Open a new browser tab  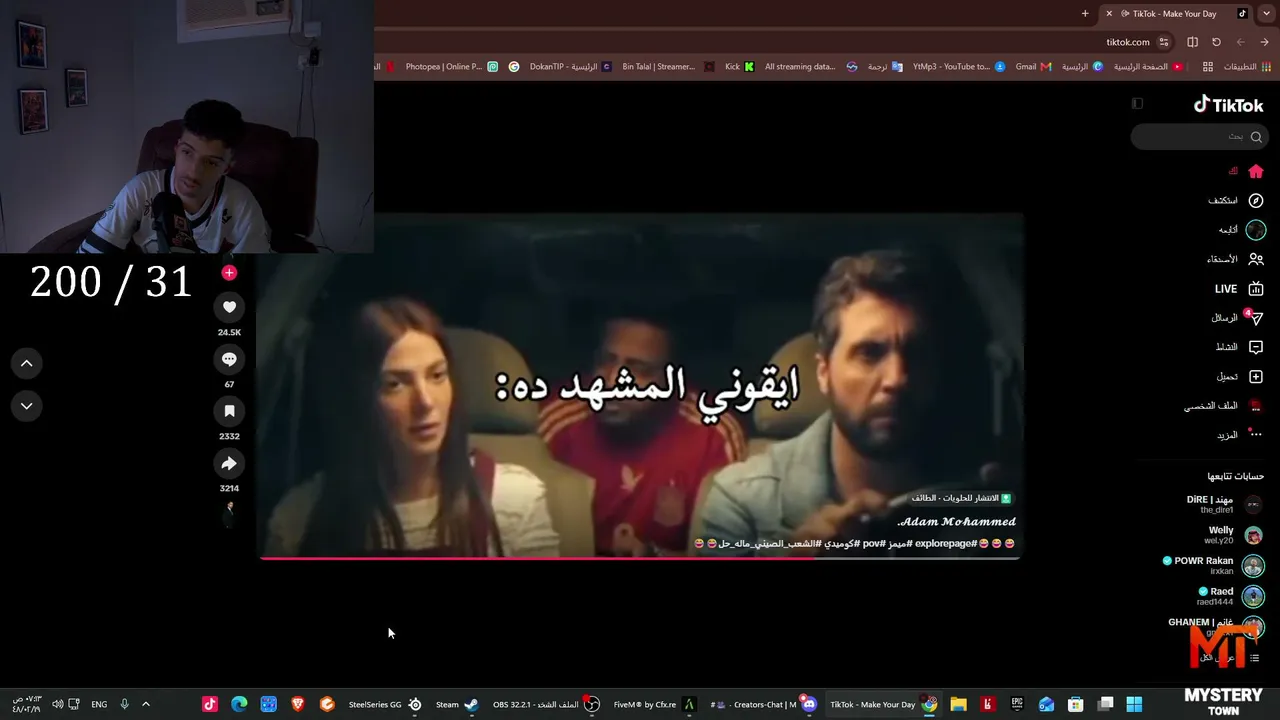(1085, 13)
